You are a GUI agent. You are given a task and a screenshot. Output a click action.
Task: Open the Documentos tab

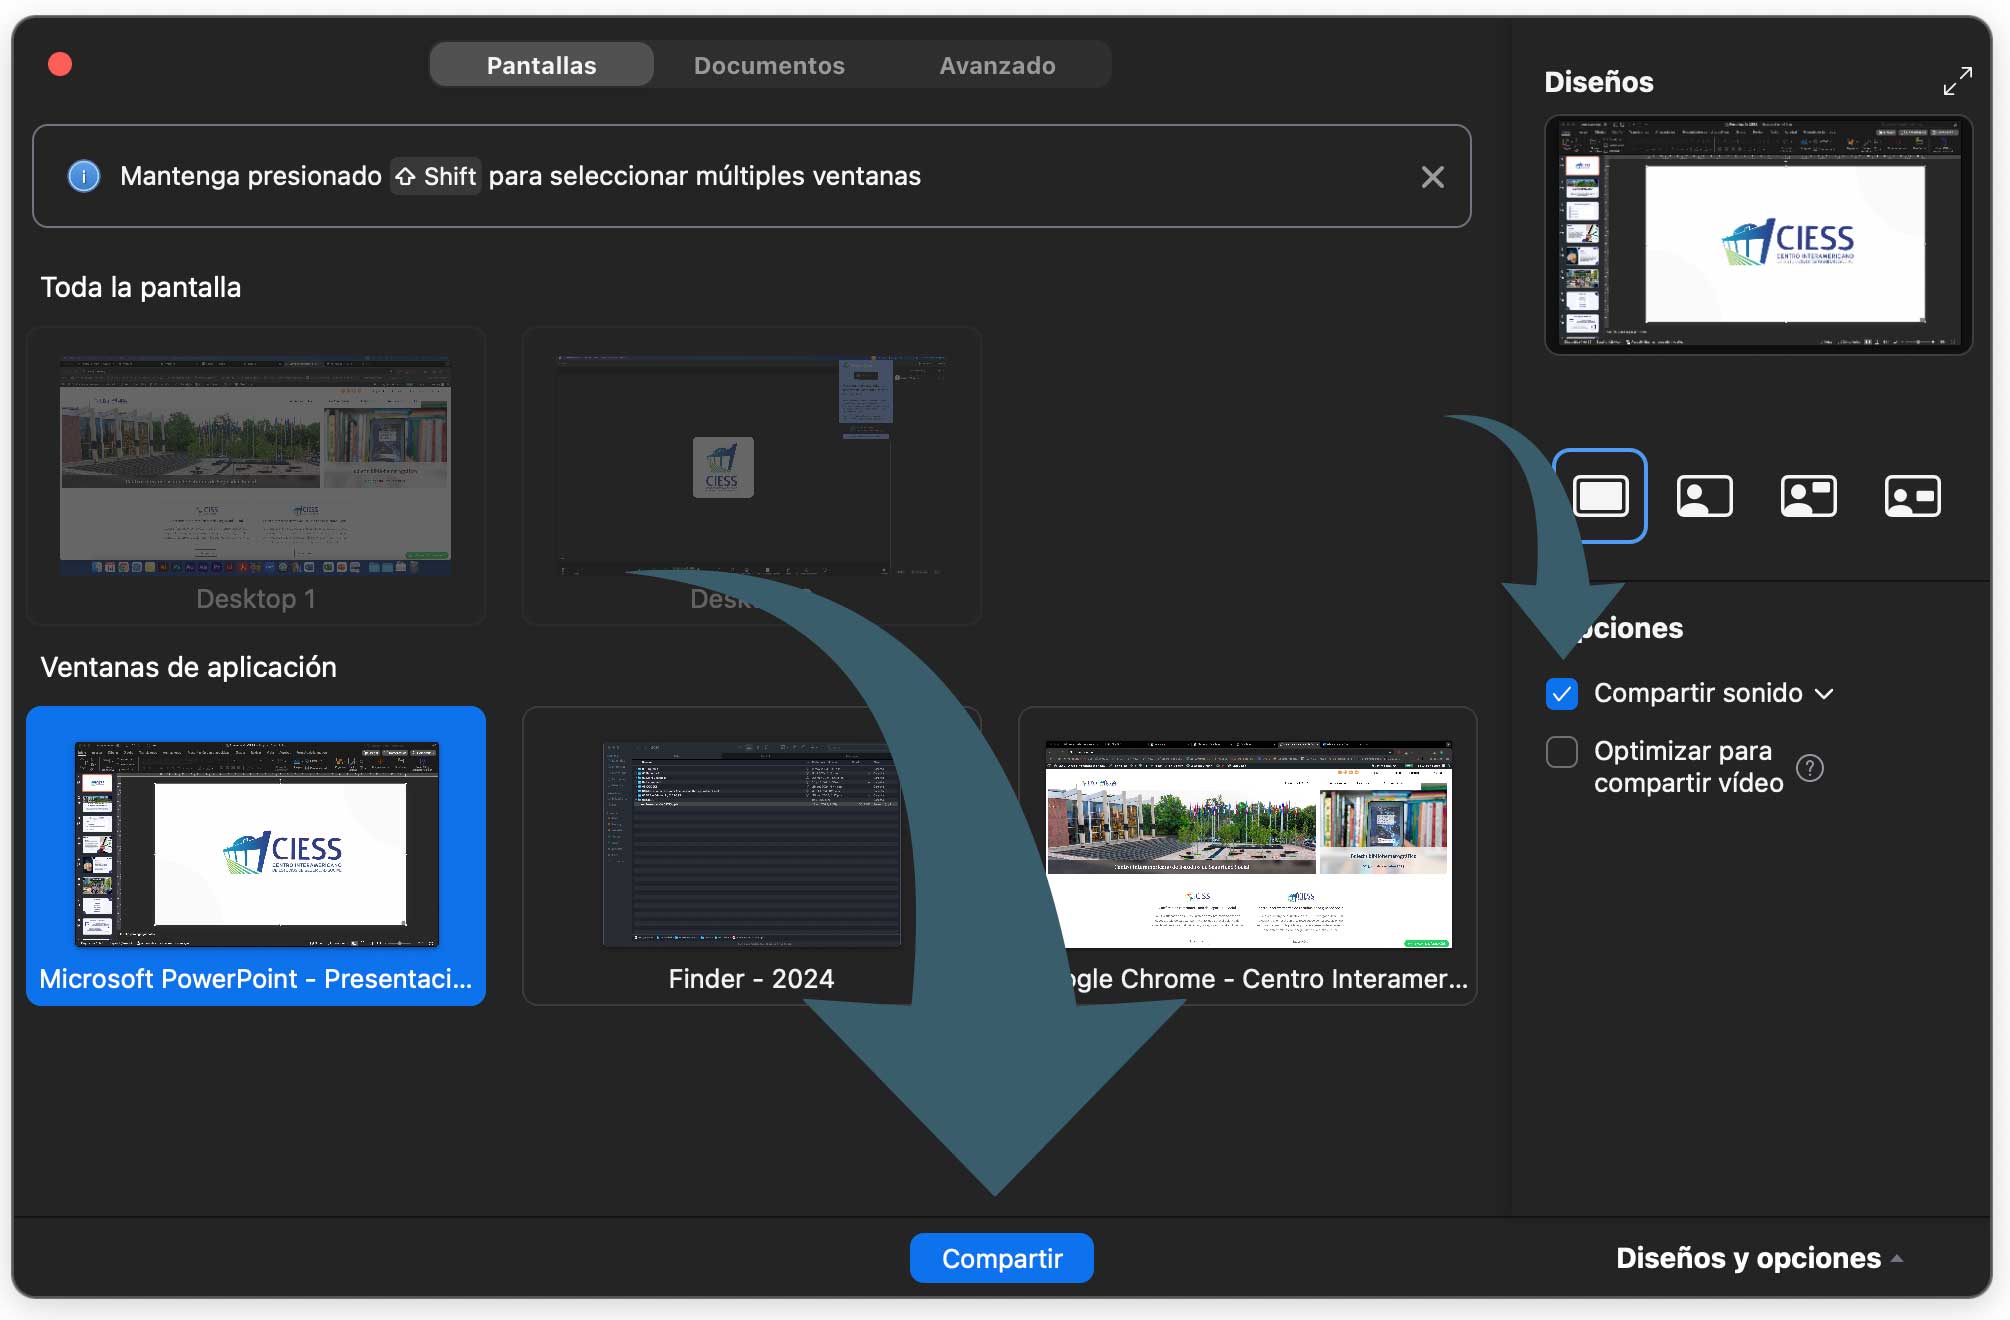click(x=769, y=65)
